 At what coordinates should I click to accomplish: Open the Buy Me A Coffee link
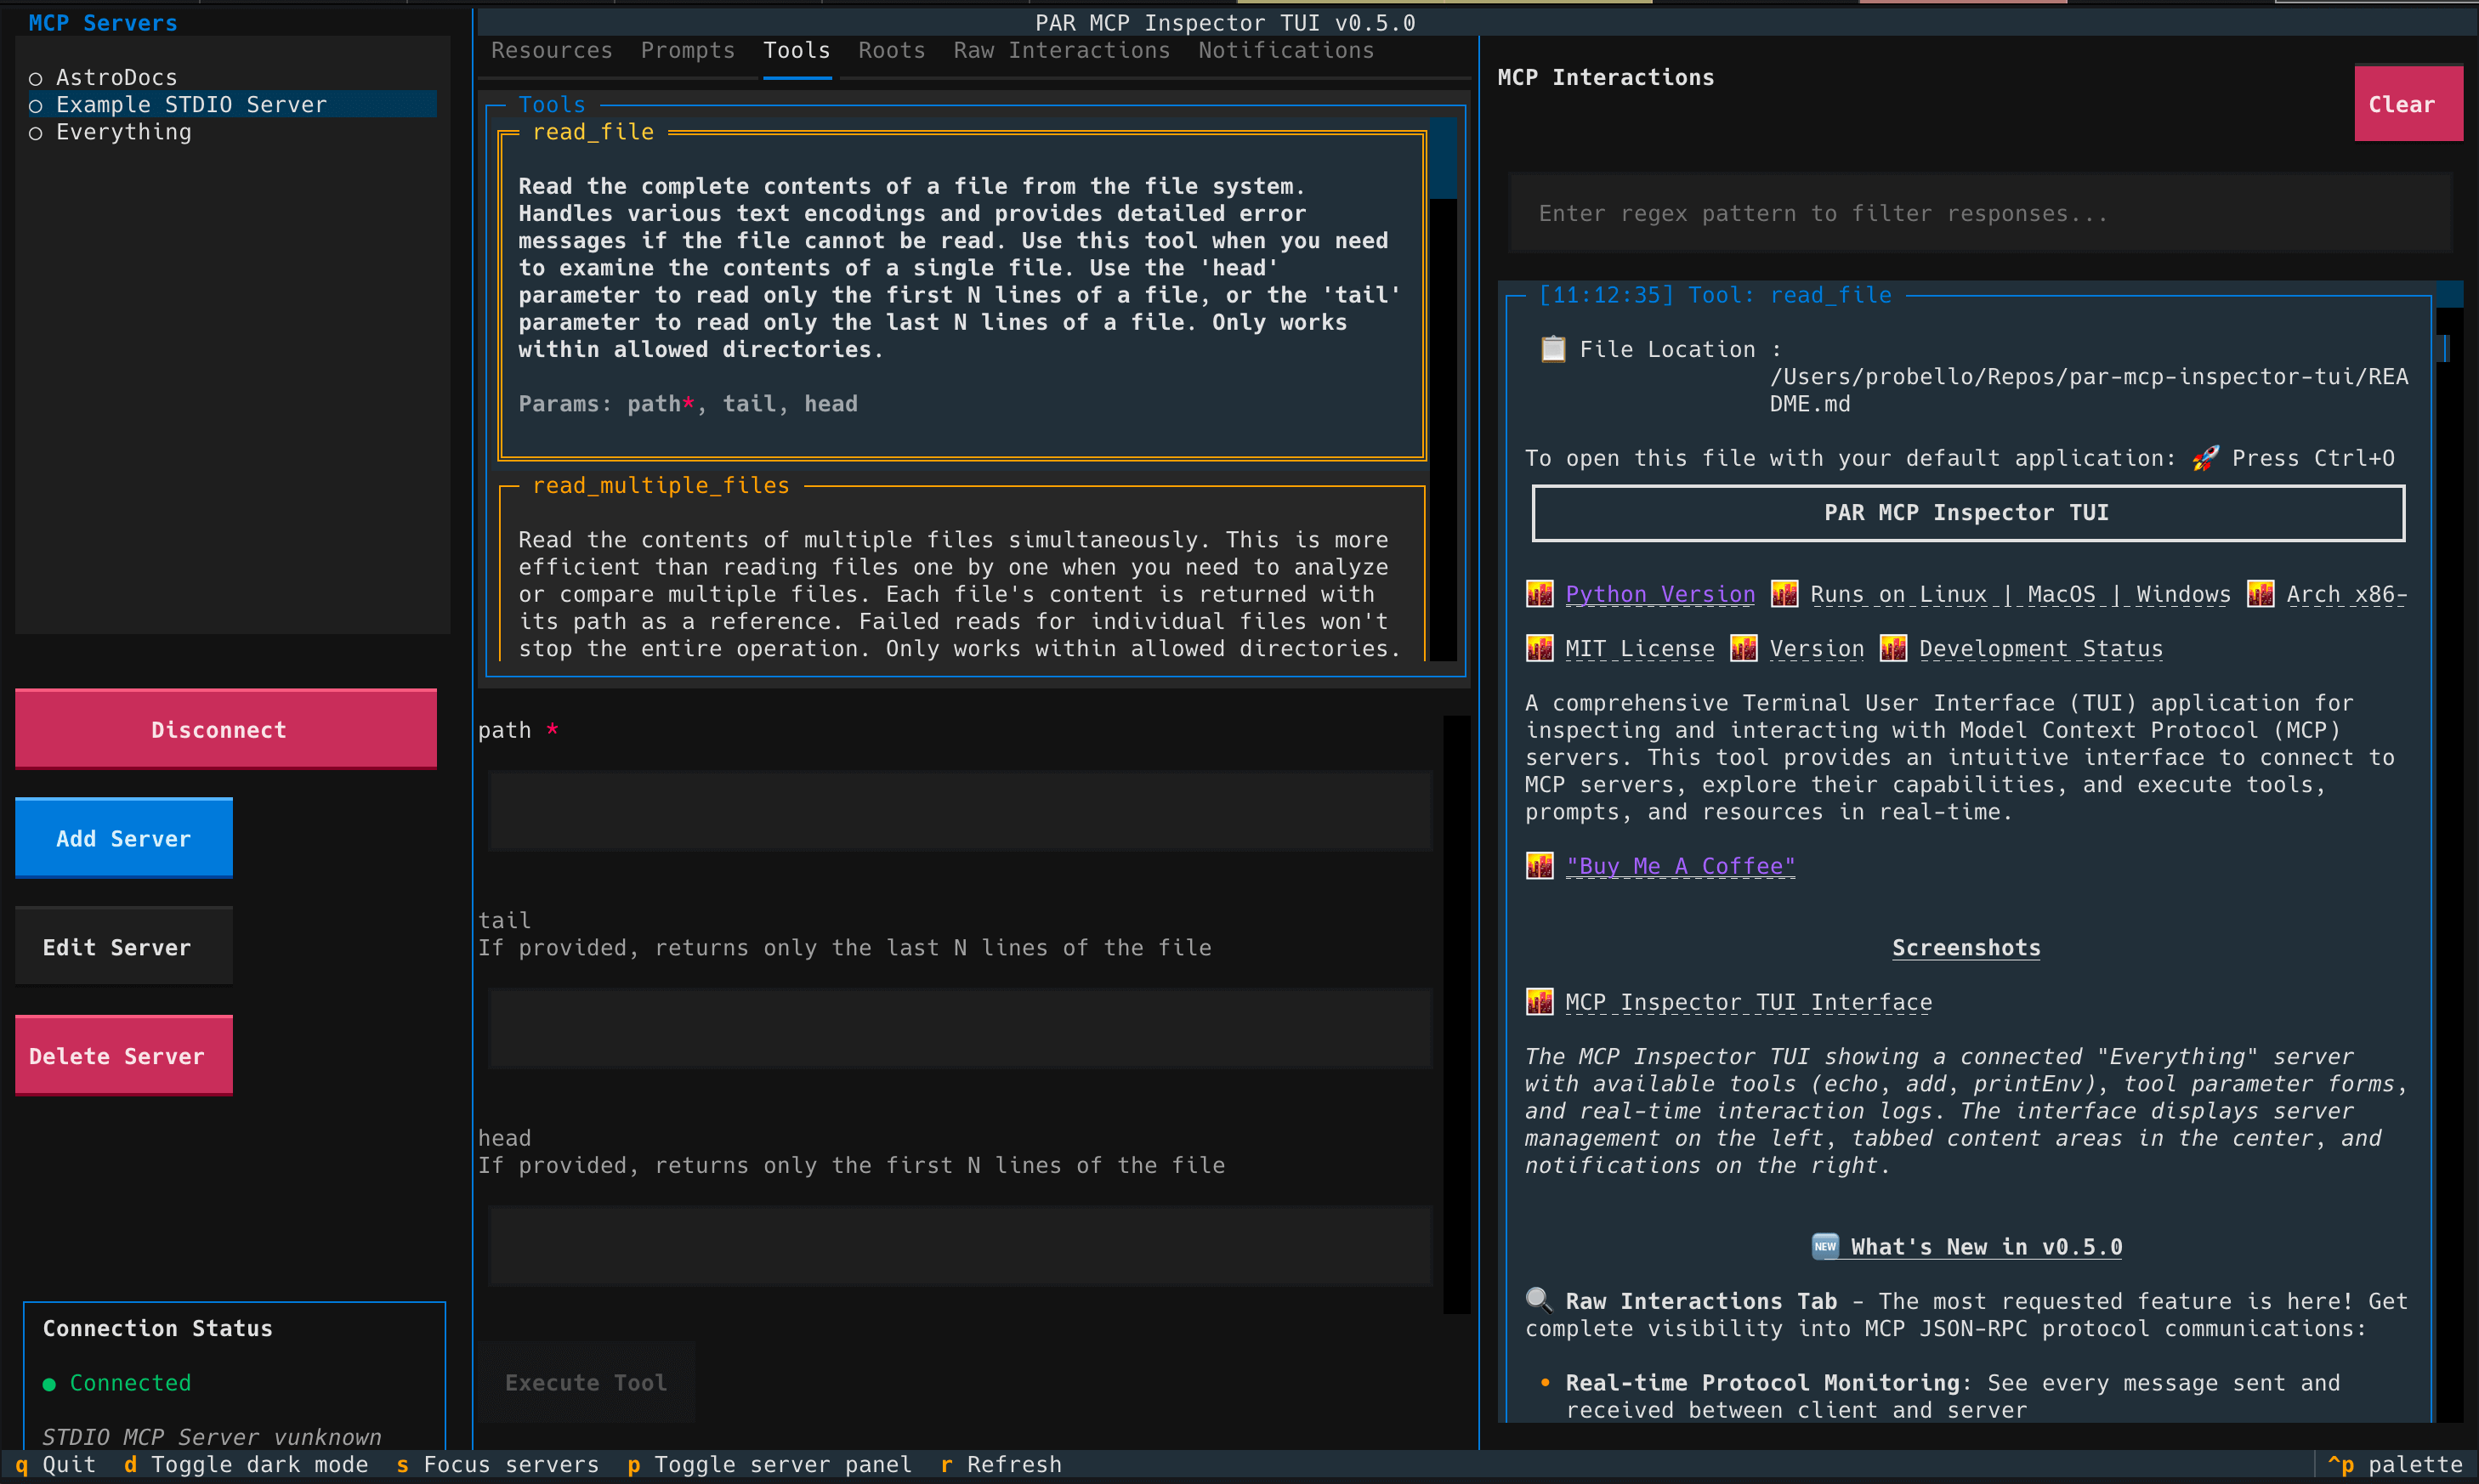[x=1680, y=866]
